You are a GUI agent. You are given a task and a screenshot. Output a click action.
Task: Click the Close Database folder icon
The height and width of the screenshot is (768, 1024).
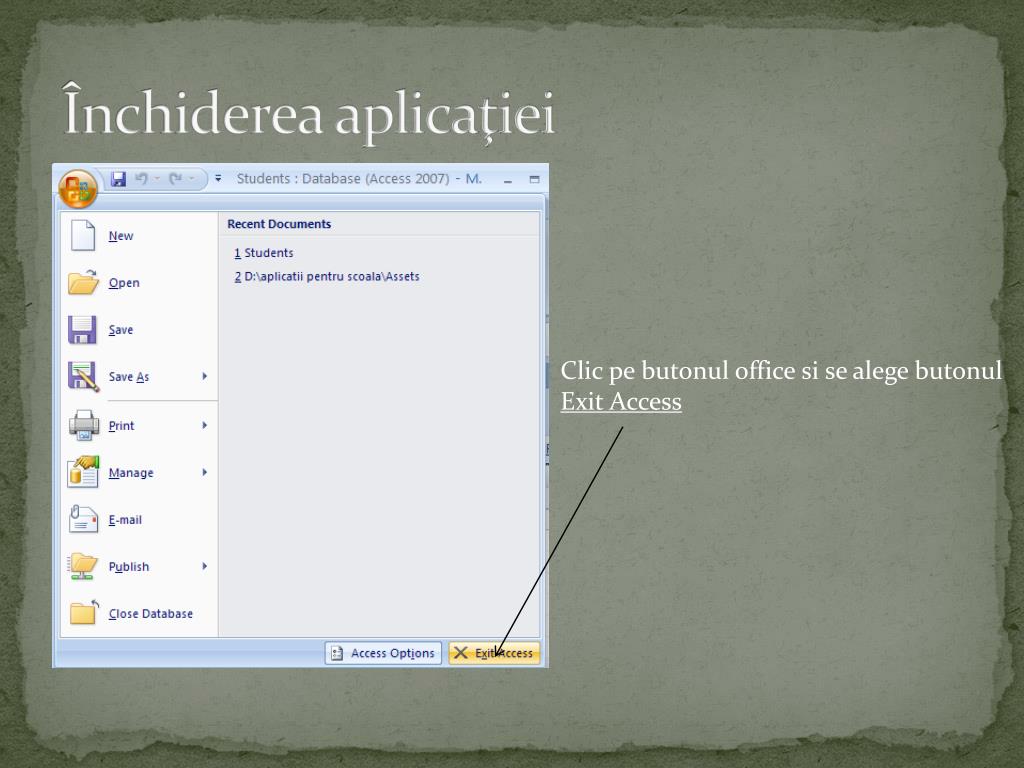tap(84, 613)
